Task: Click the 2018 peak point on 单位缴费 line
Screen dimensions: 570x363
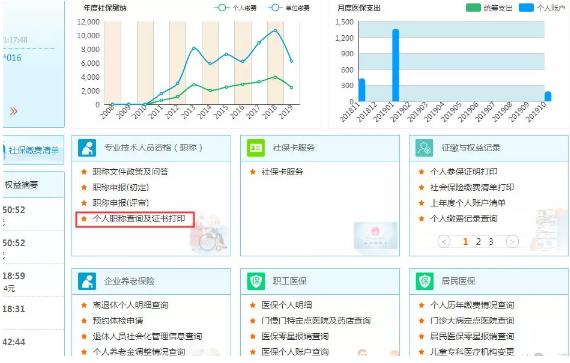Action: (x=276, y=31)
